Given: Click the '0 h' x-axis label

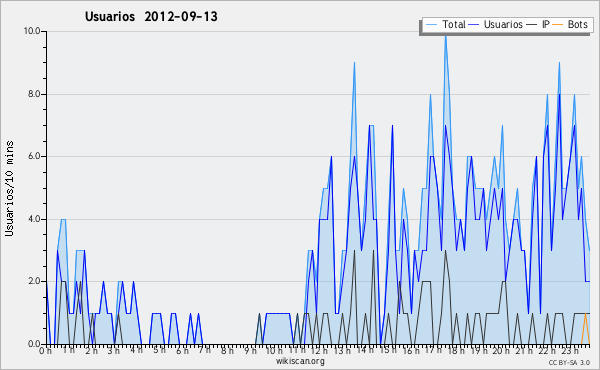Looking at the screenshot, I should coord(45,350).
